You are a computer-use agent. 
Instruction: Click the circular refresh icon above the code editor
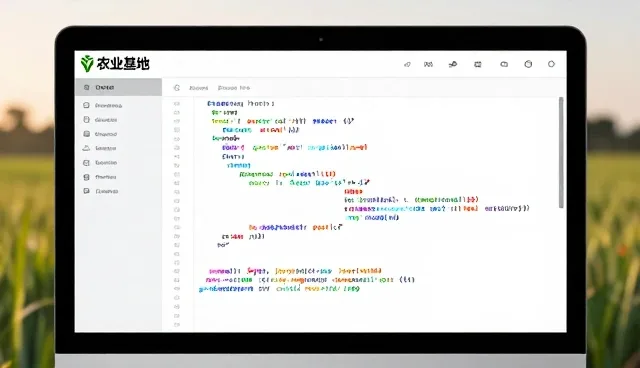point(177,88)
